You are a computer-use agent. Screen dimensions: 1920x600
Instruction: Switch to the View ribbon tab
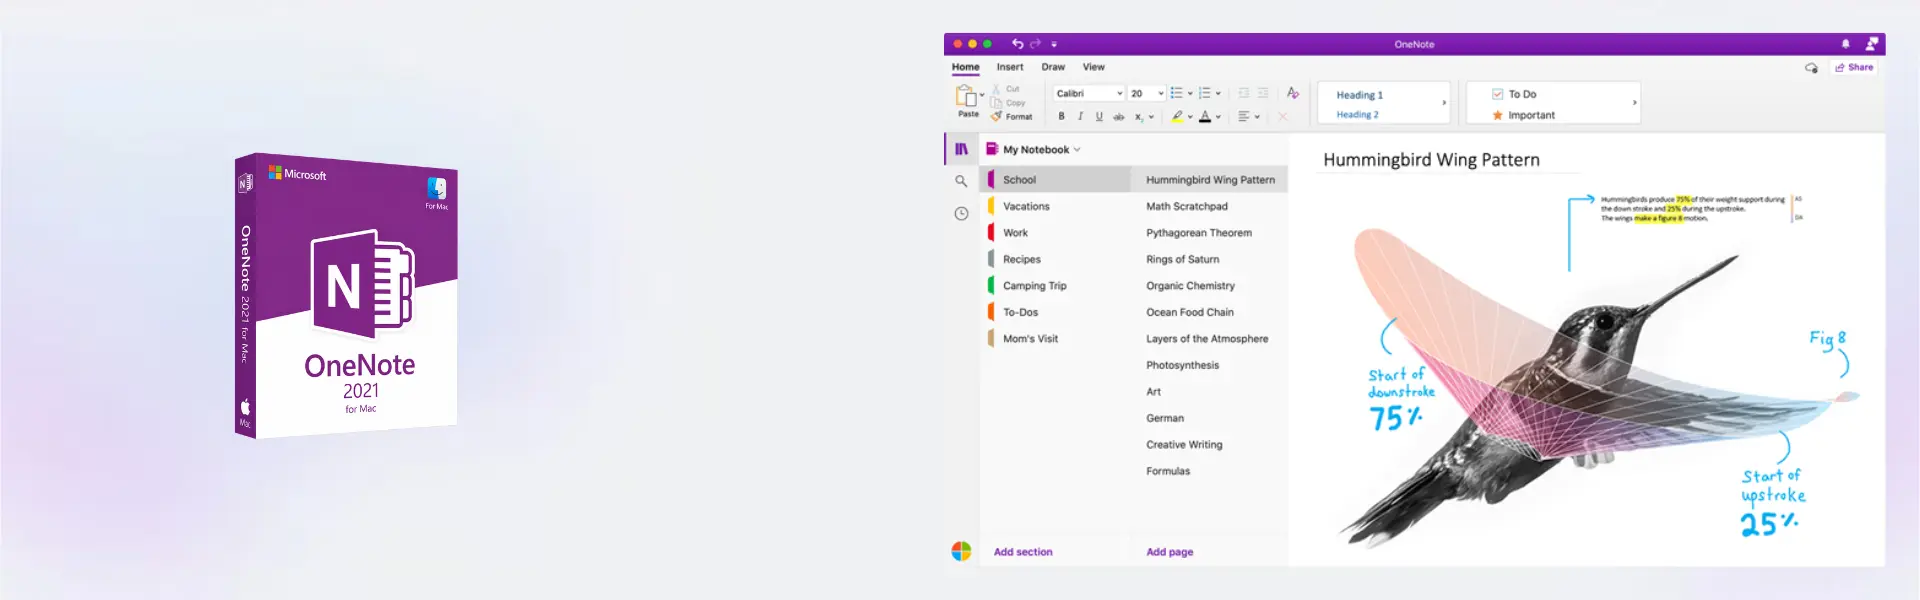(x=1094, y=67)
